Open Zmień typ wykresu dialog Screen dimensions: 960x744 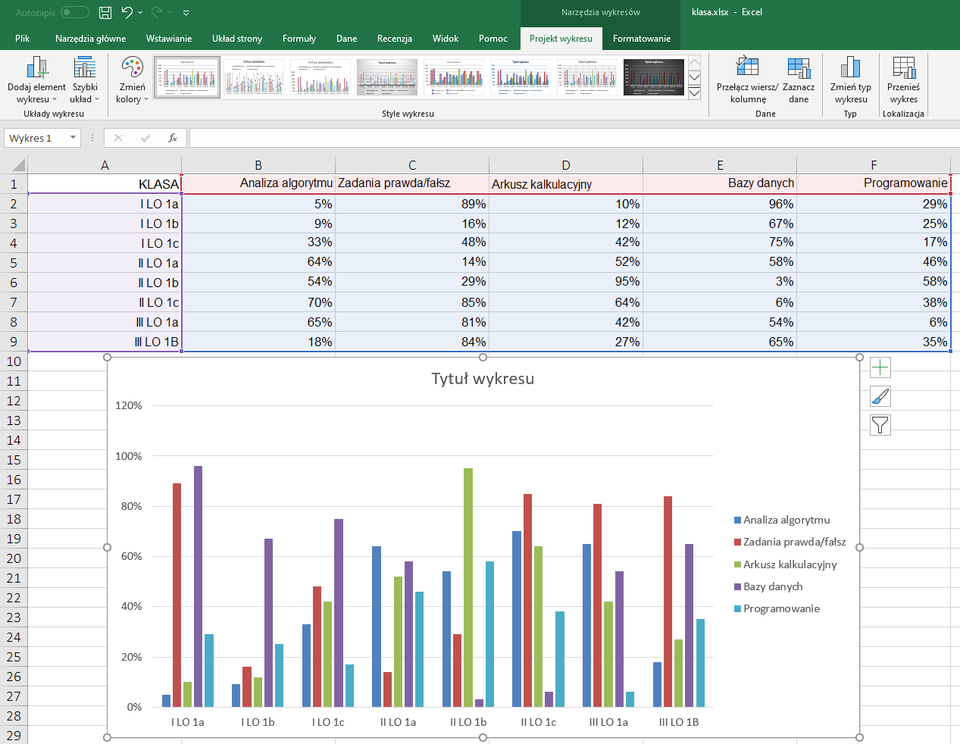(850, 80)
